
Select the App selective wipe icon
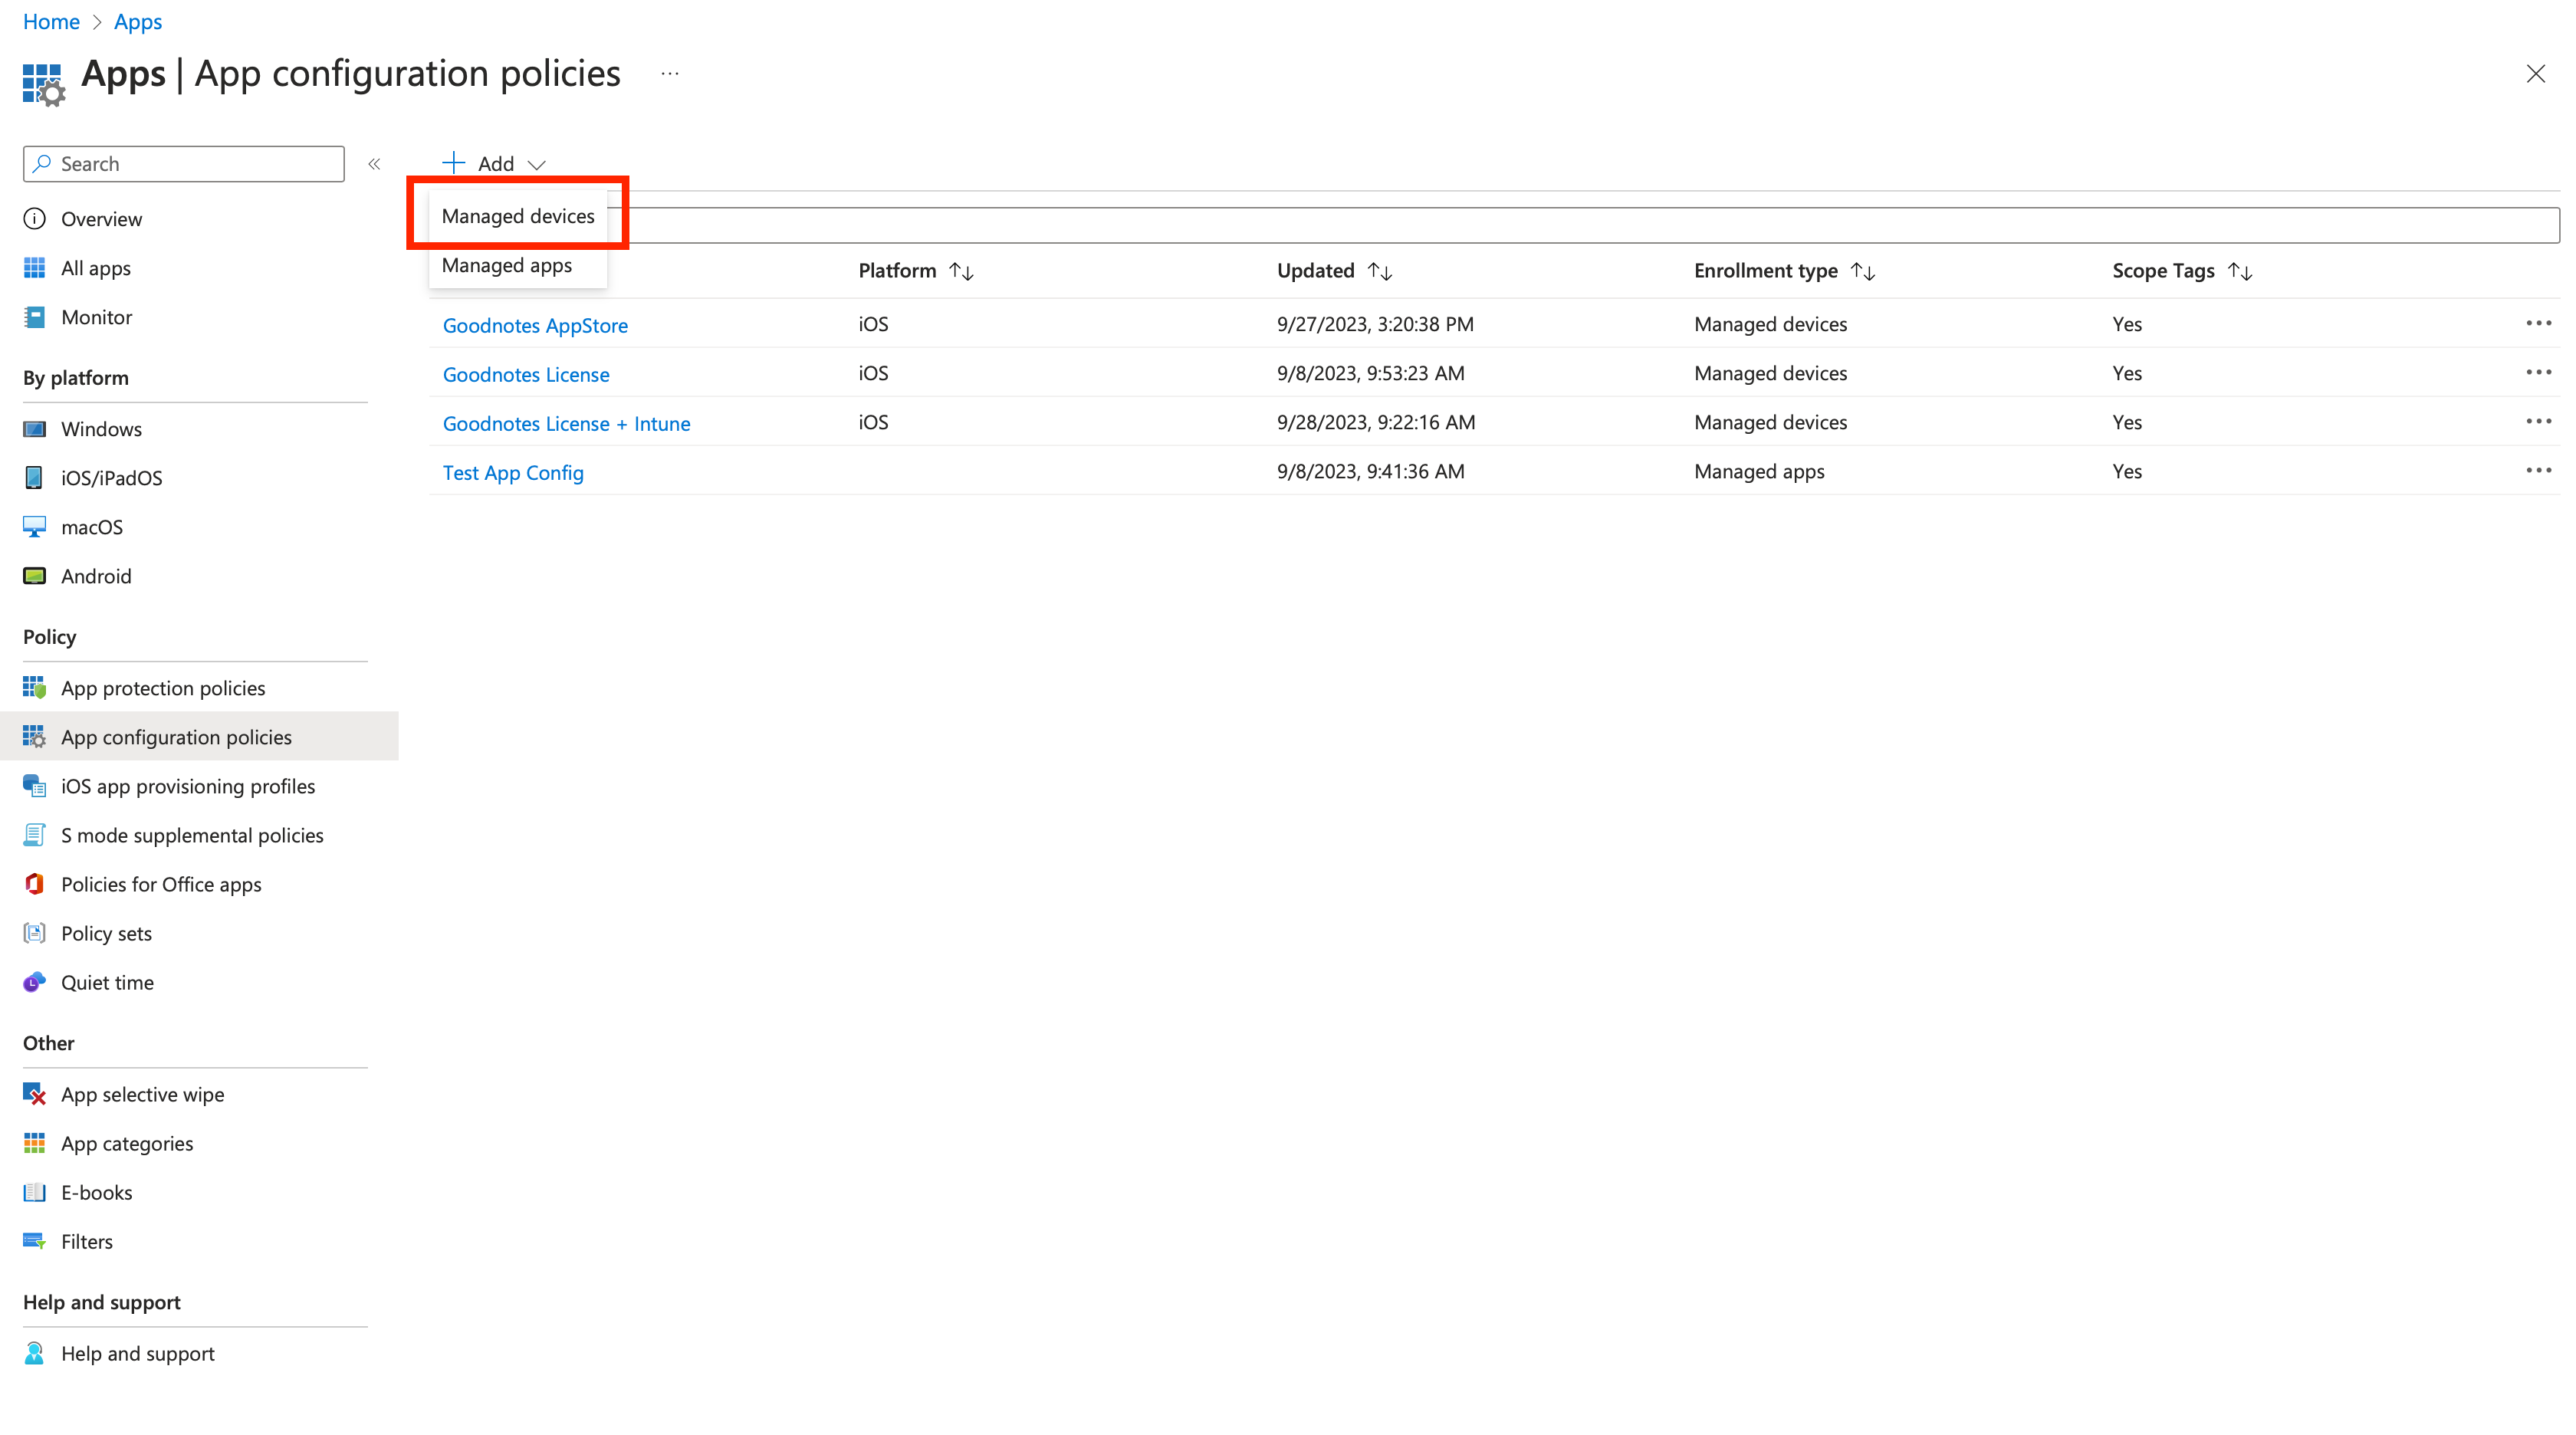pos(34,1094)
